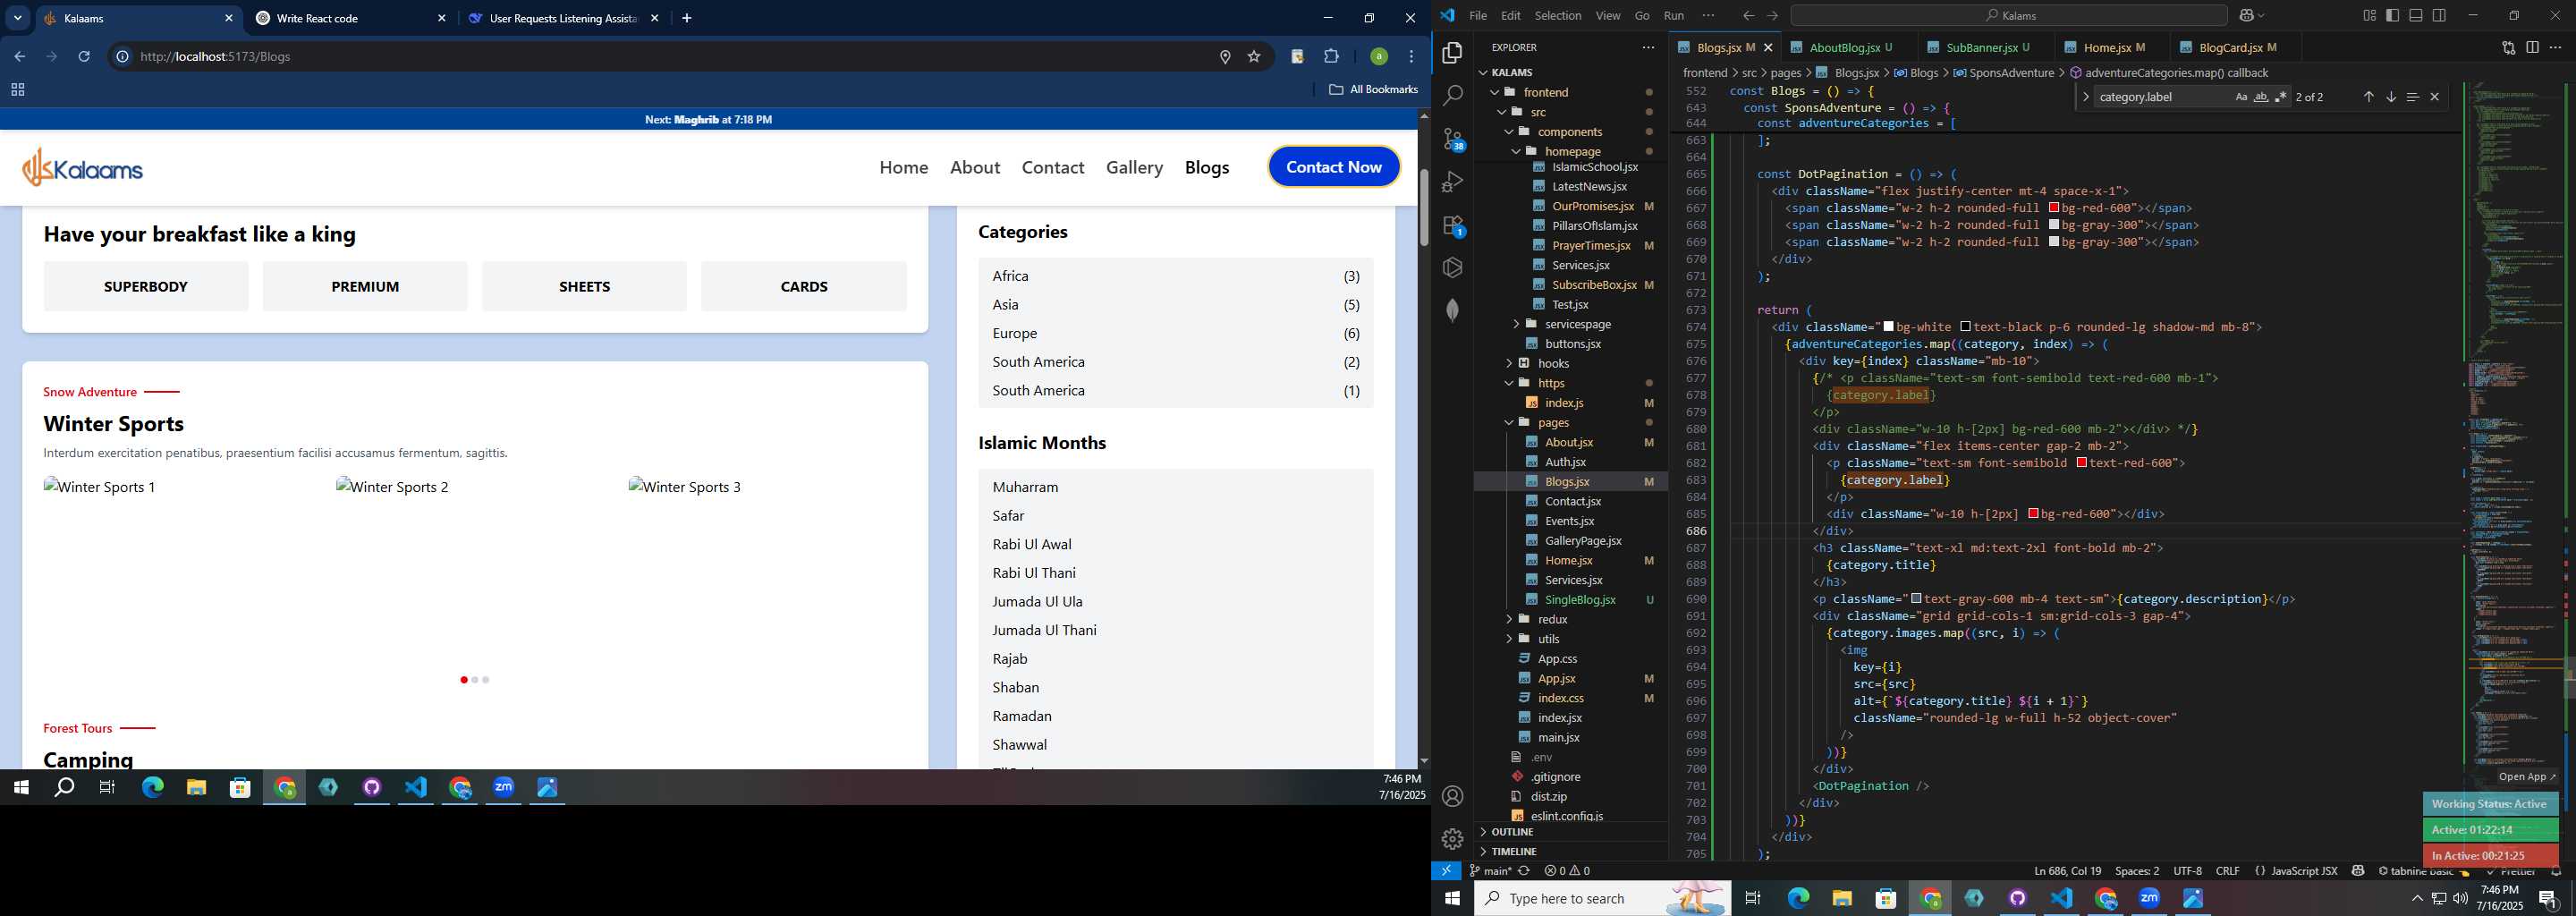Select the Ramadan Islamic month link
The width and height of the screenshot is (2576, 916).
click(1022, 716)
